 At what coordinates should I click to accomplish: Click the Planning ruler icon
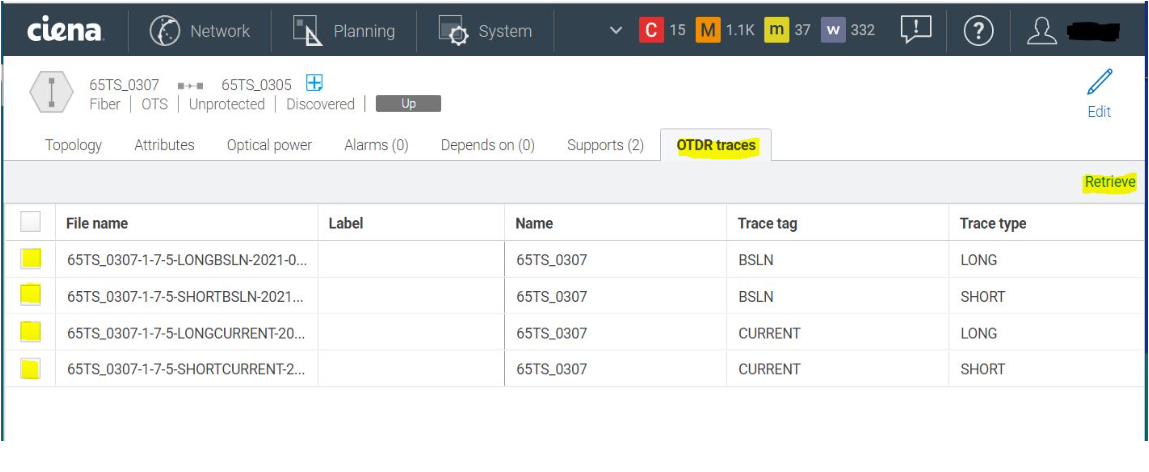pyautogui.click(x=307, y=31)
